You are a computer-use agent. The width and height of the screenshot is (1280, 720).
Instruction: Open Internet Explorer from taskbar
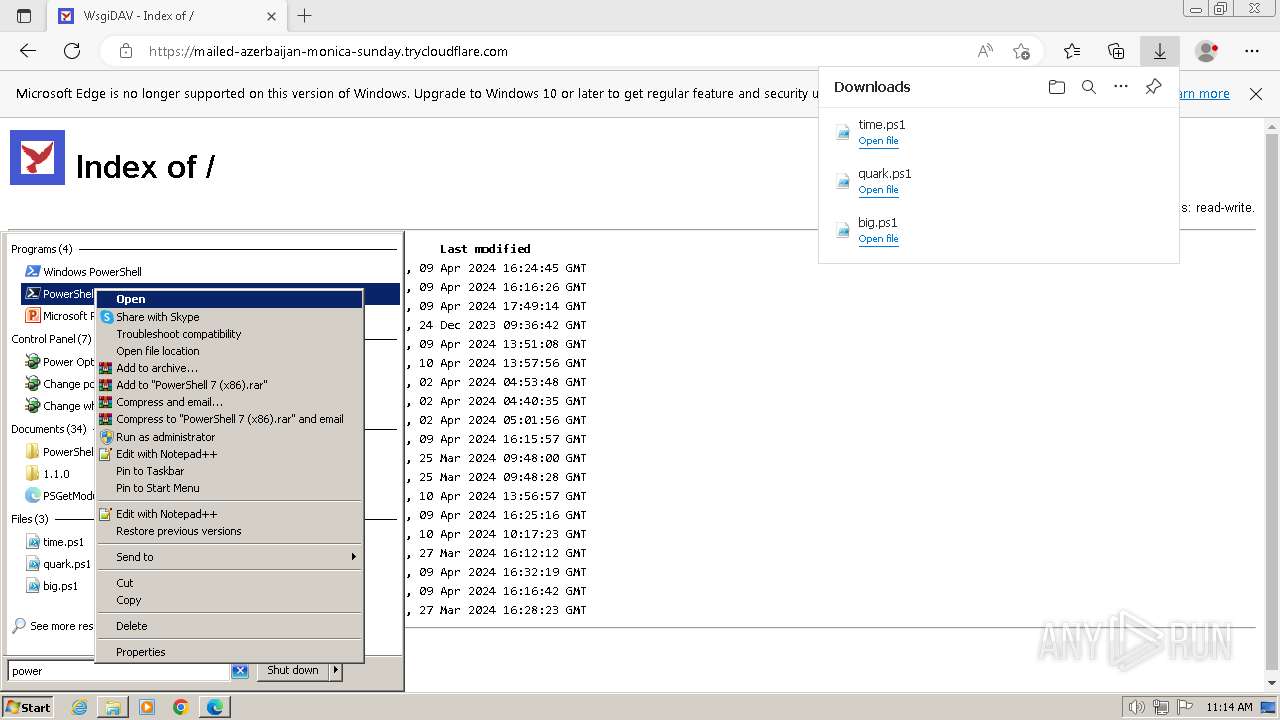click(79, 707)
